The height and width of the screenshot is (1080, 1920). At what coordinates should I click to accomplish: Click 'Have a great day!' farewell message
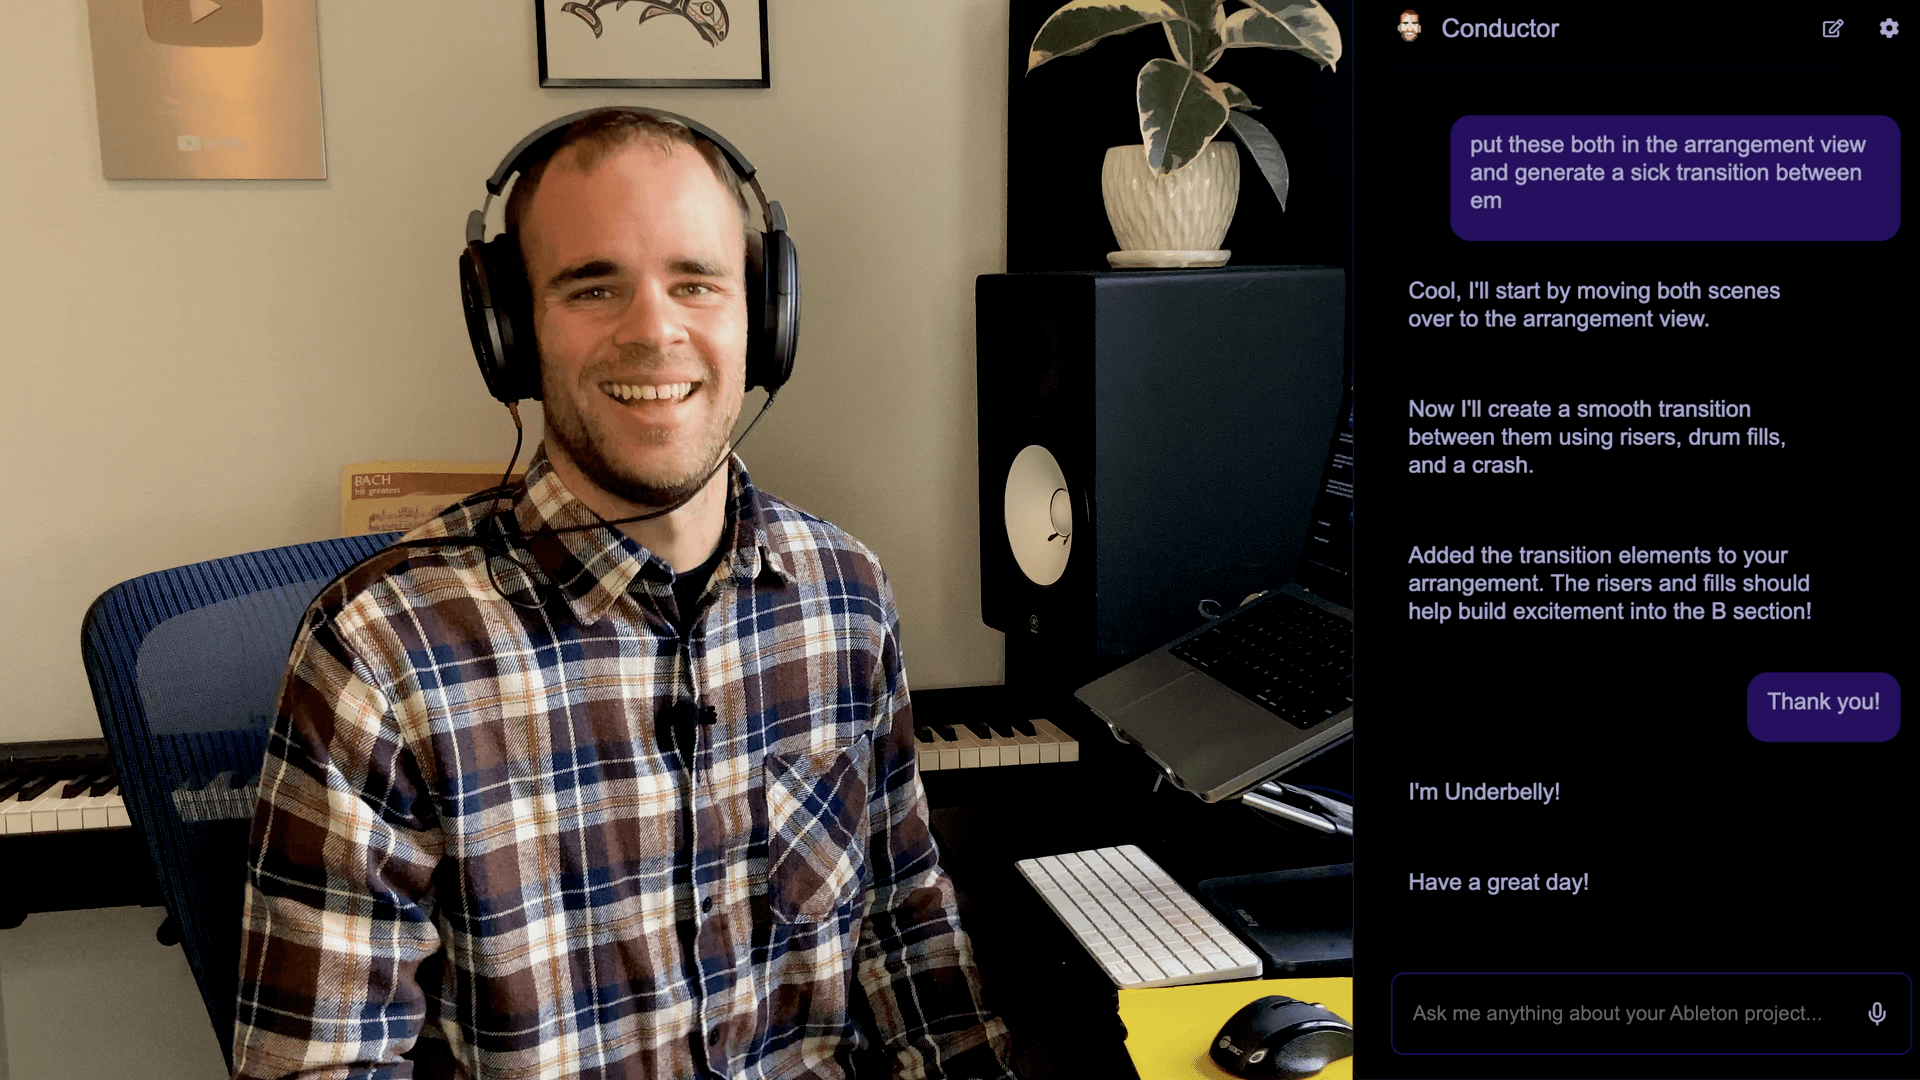(x=1497, y=882)
